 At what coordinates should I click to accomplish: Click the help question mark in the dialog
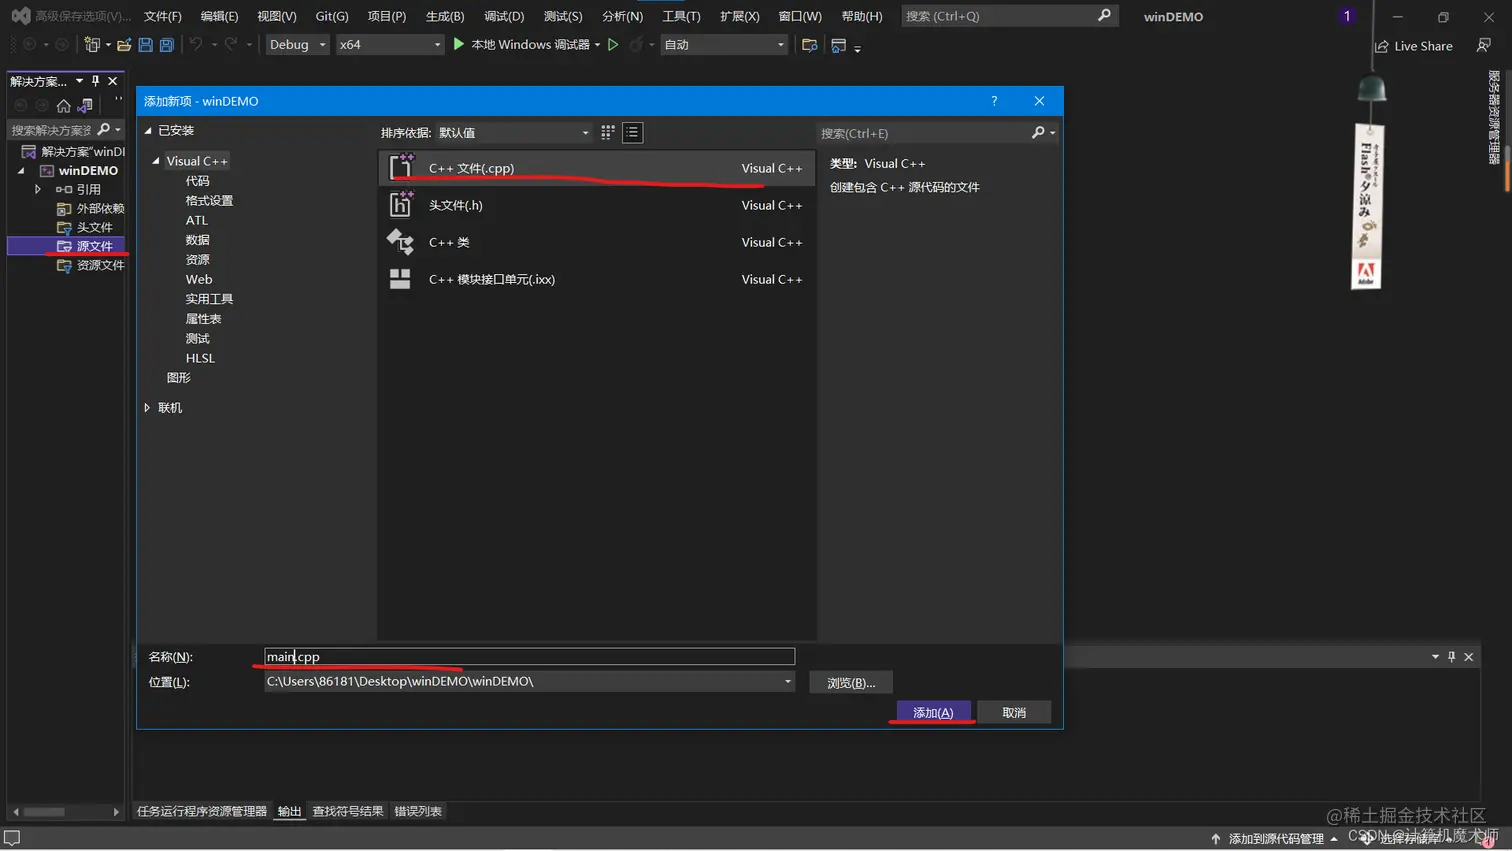[x=994, y=101]
